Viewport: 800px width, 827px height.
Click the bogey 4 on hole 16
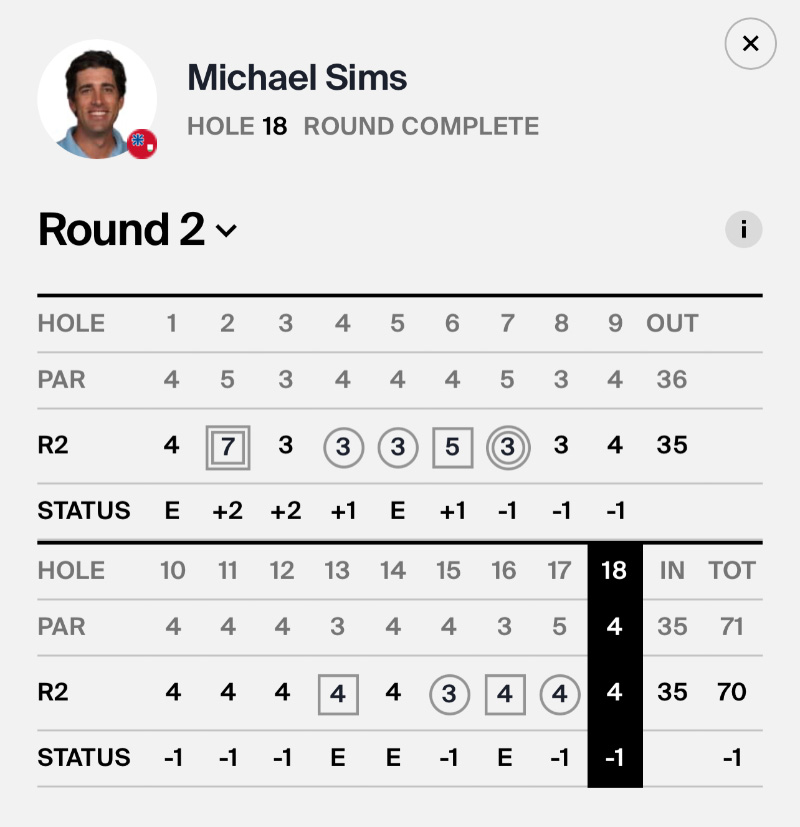[x=504, y=693]
